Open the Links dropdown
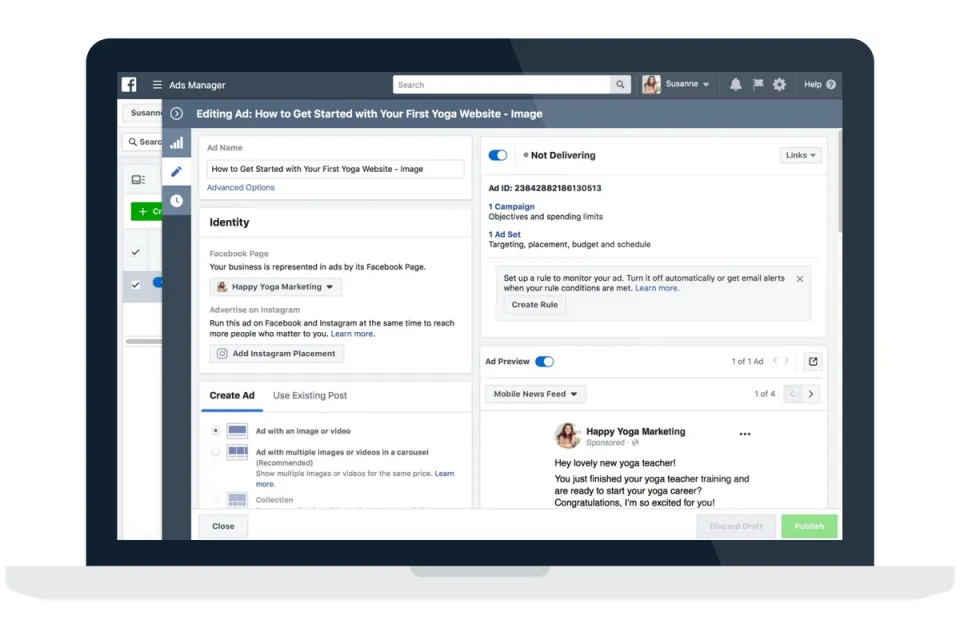This screenshot has height=640, width=960. pos(799,155)
